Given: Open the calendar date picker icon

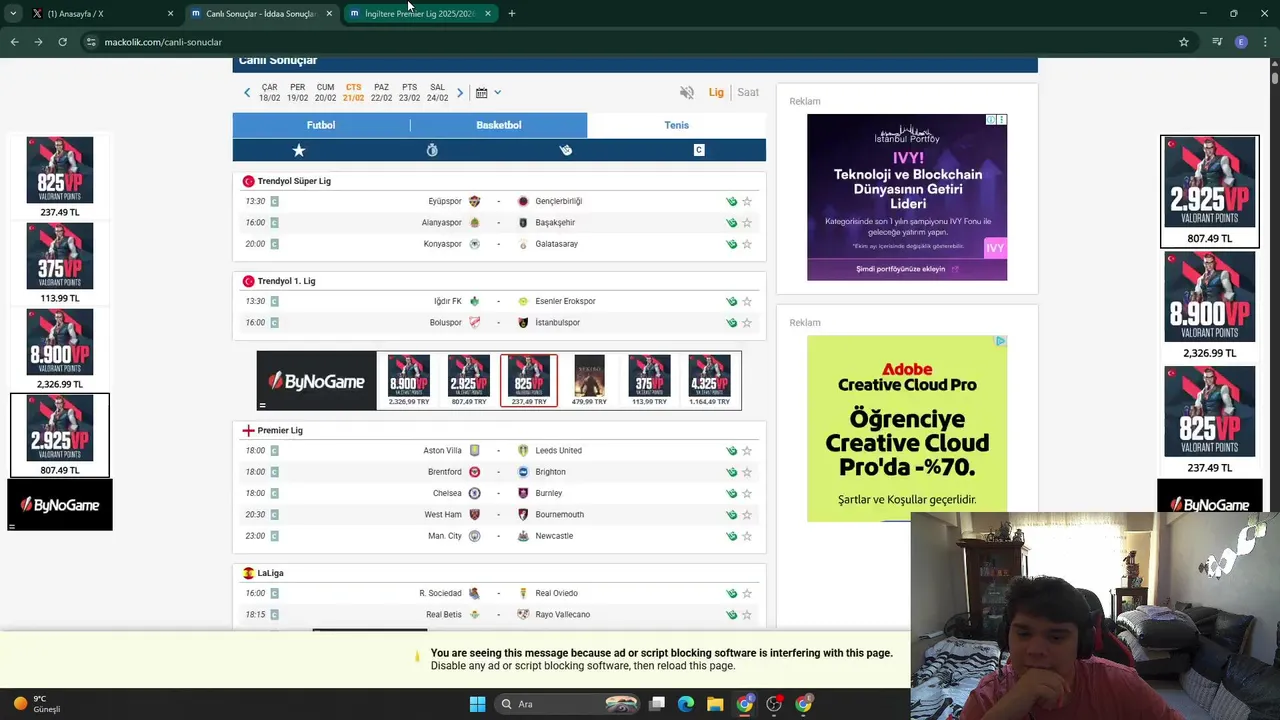Looking at the screenshot, I should tap(481, 93).
